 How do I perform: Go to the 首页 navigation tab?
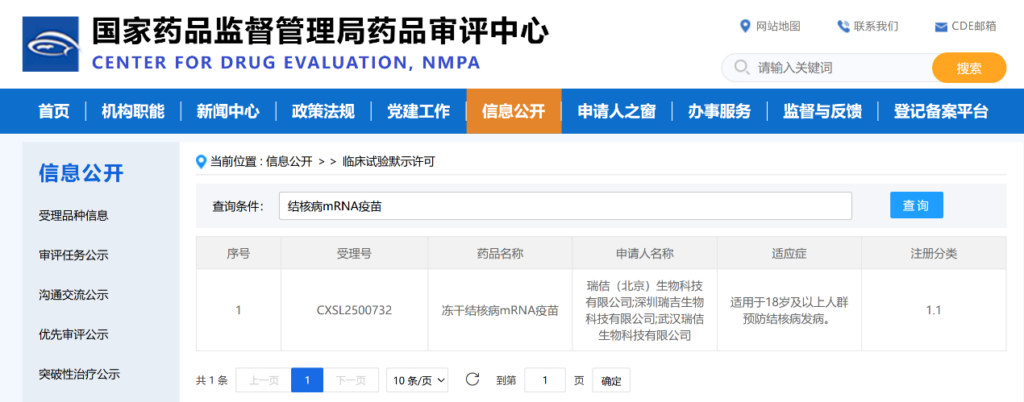click(54, 111)
